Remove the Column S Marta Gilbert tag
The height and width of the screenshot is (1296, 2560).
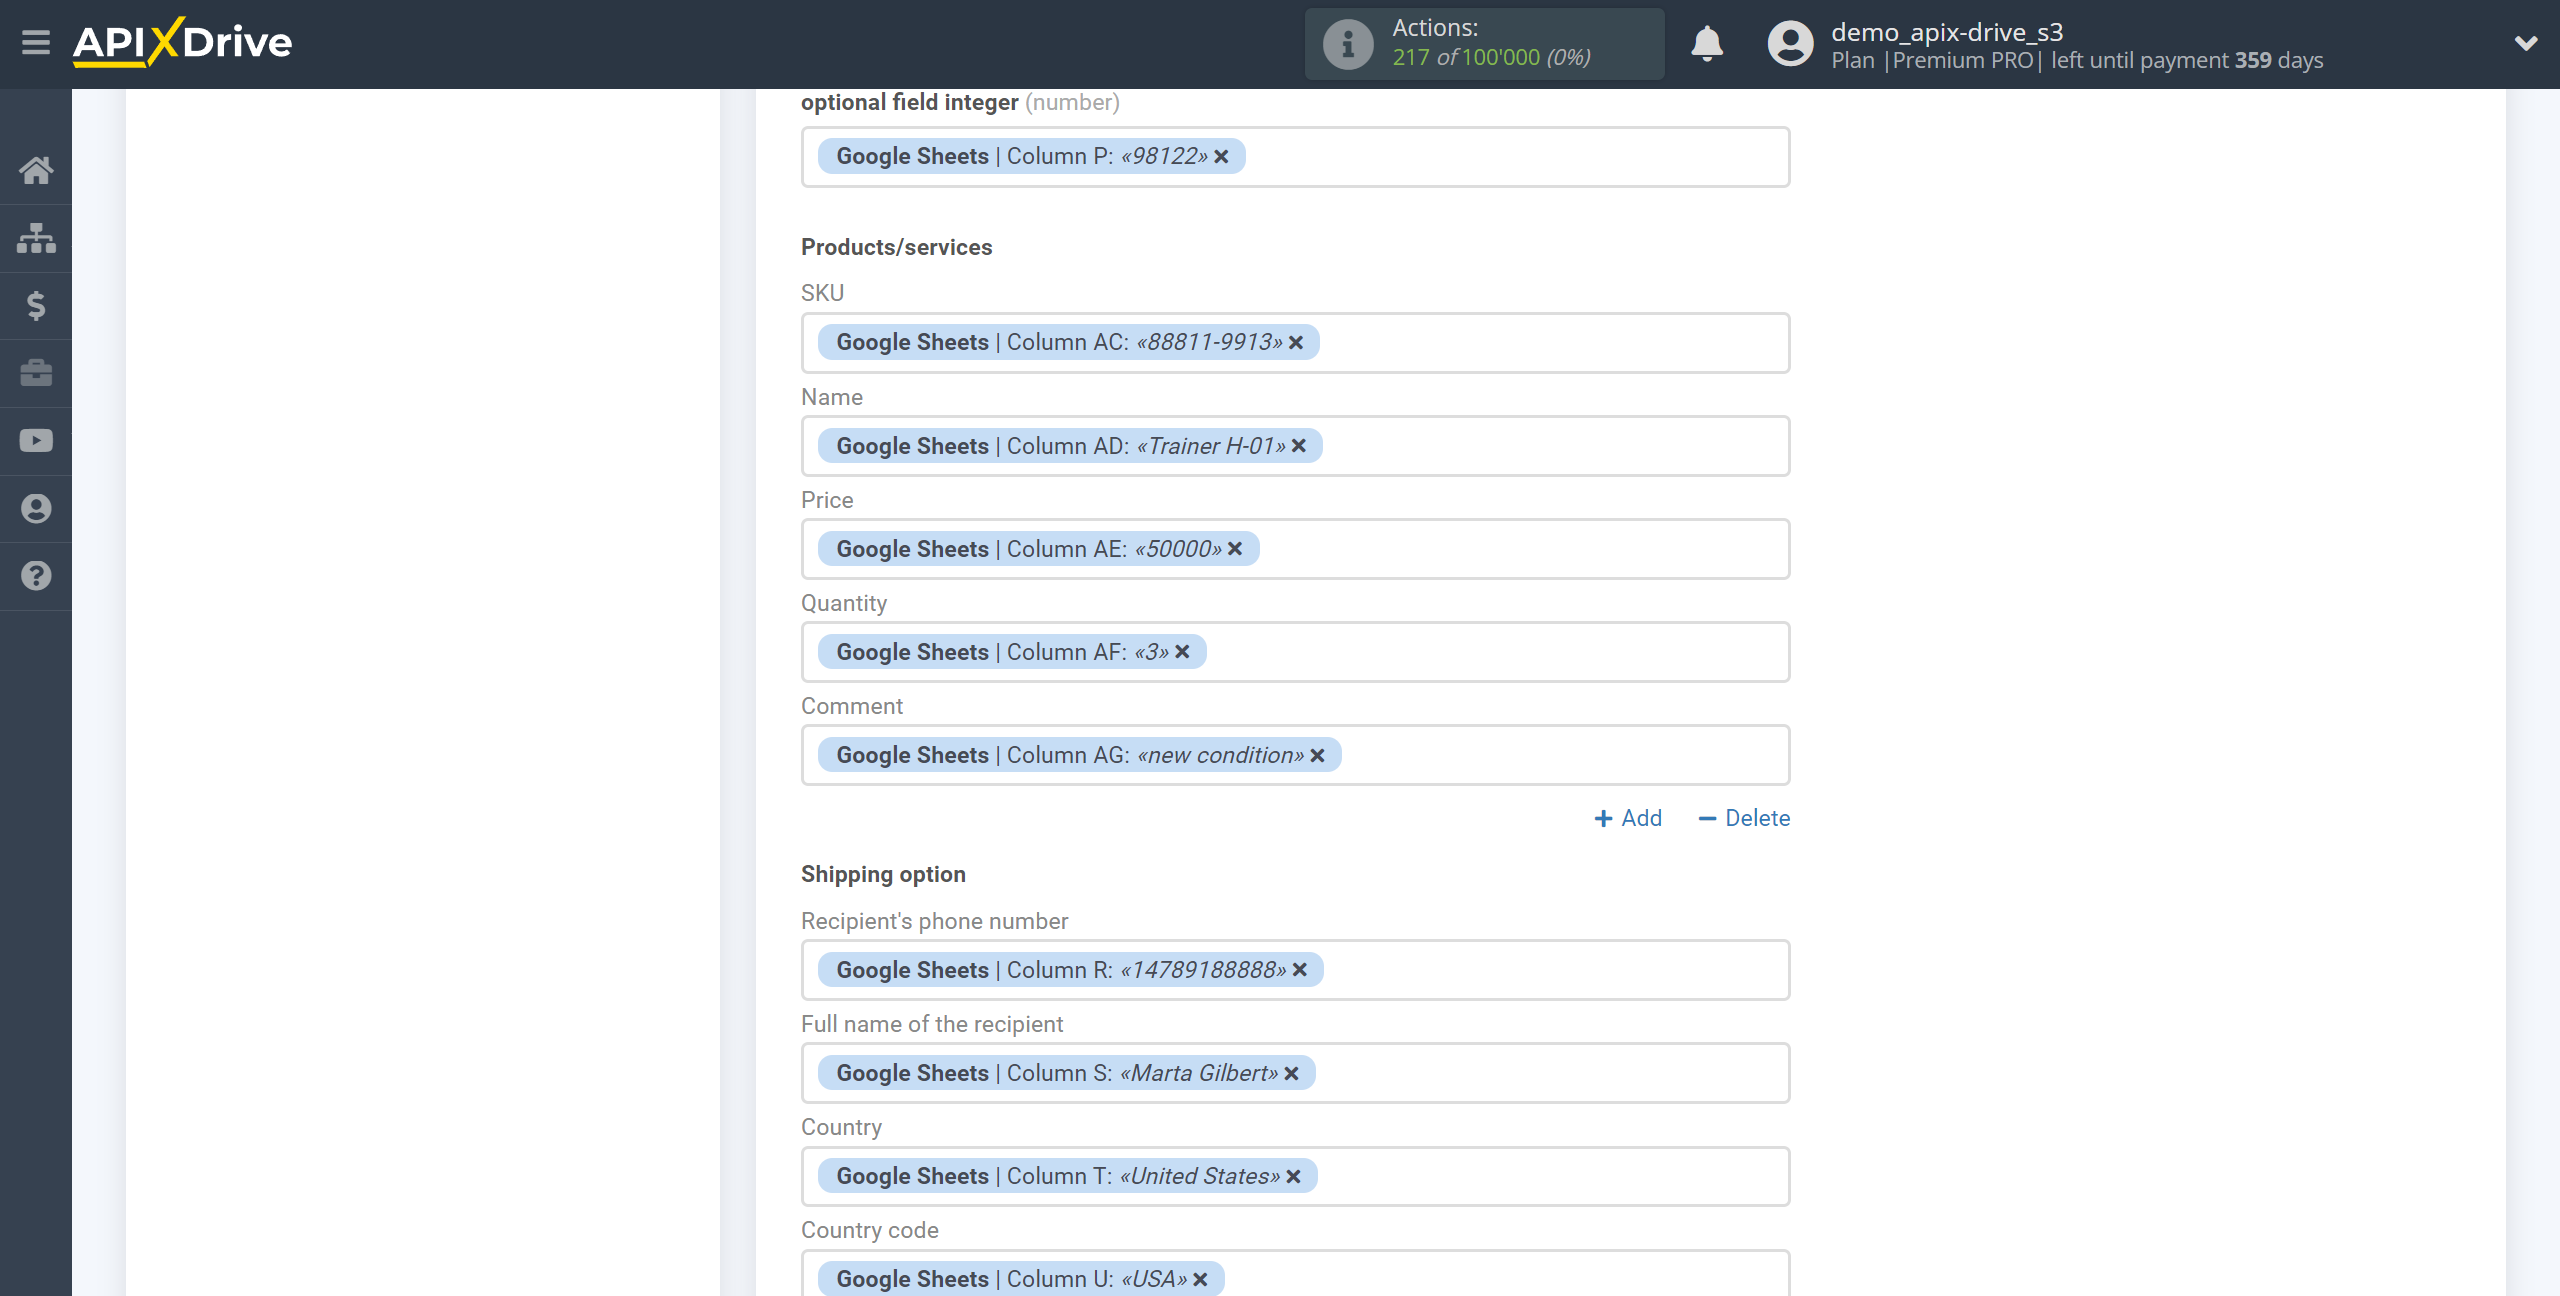point(1291,1073)
